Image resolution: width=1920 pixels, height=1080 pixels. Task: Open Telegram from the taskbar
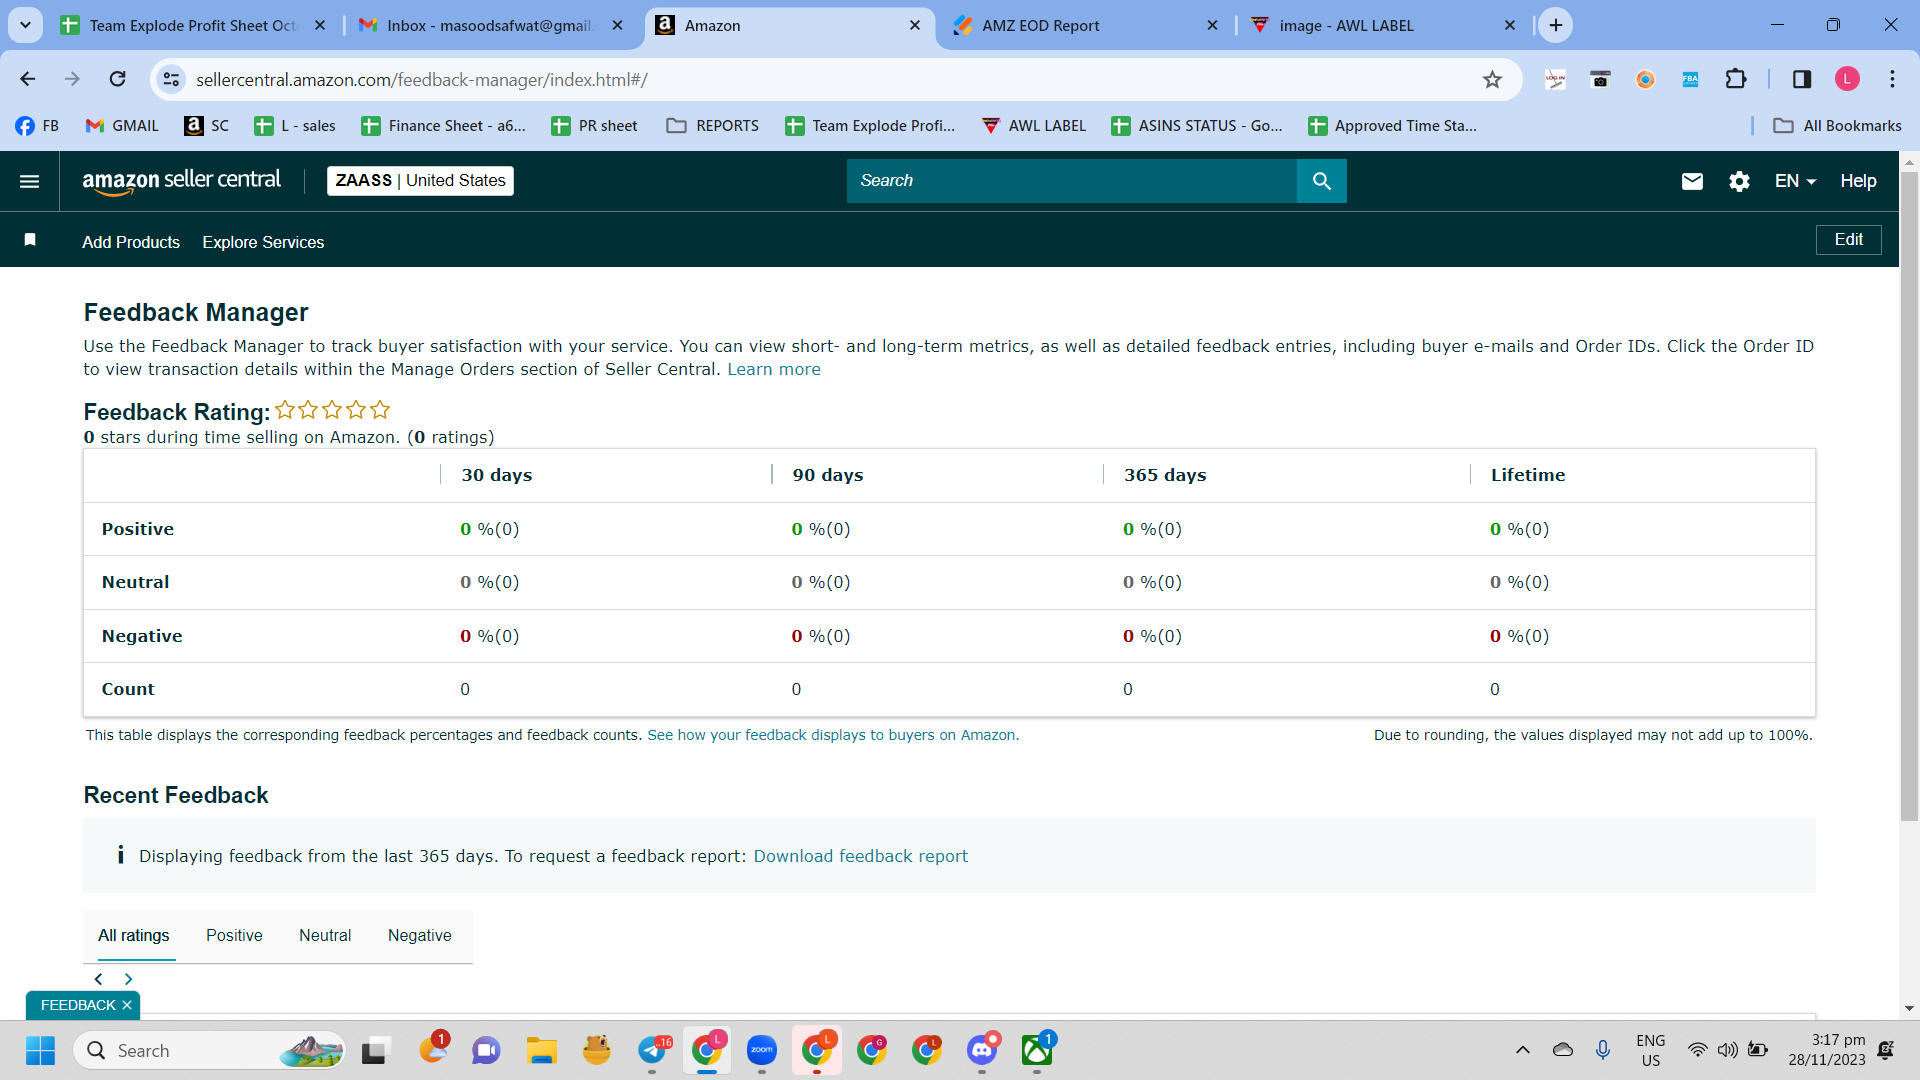(x=652, y=1050)
